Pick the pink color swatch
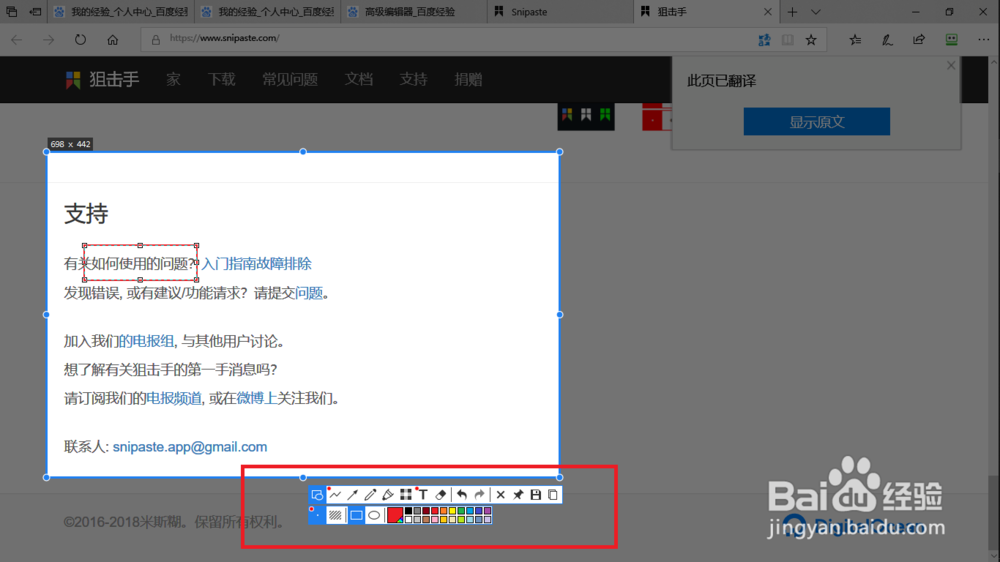The image size is (1000, 562). tap(434, 519)
